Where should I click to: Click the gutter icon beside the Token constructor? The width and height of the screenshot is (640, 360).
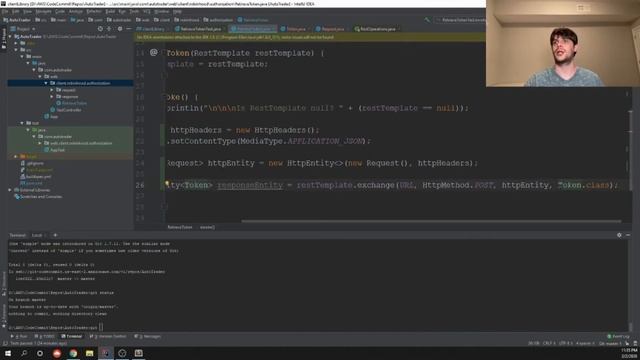[x=153, y=52]
